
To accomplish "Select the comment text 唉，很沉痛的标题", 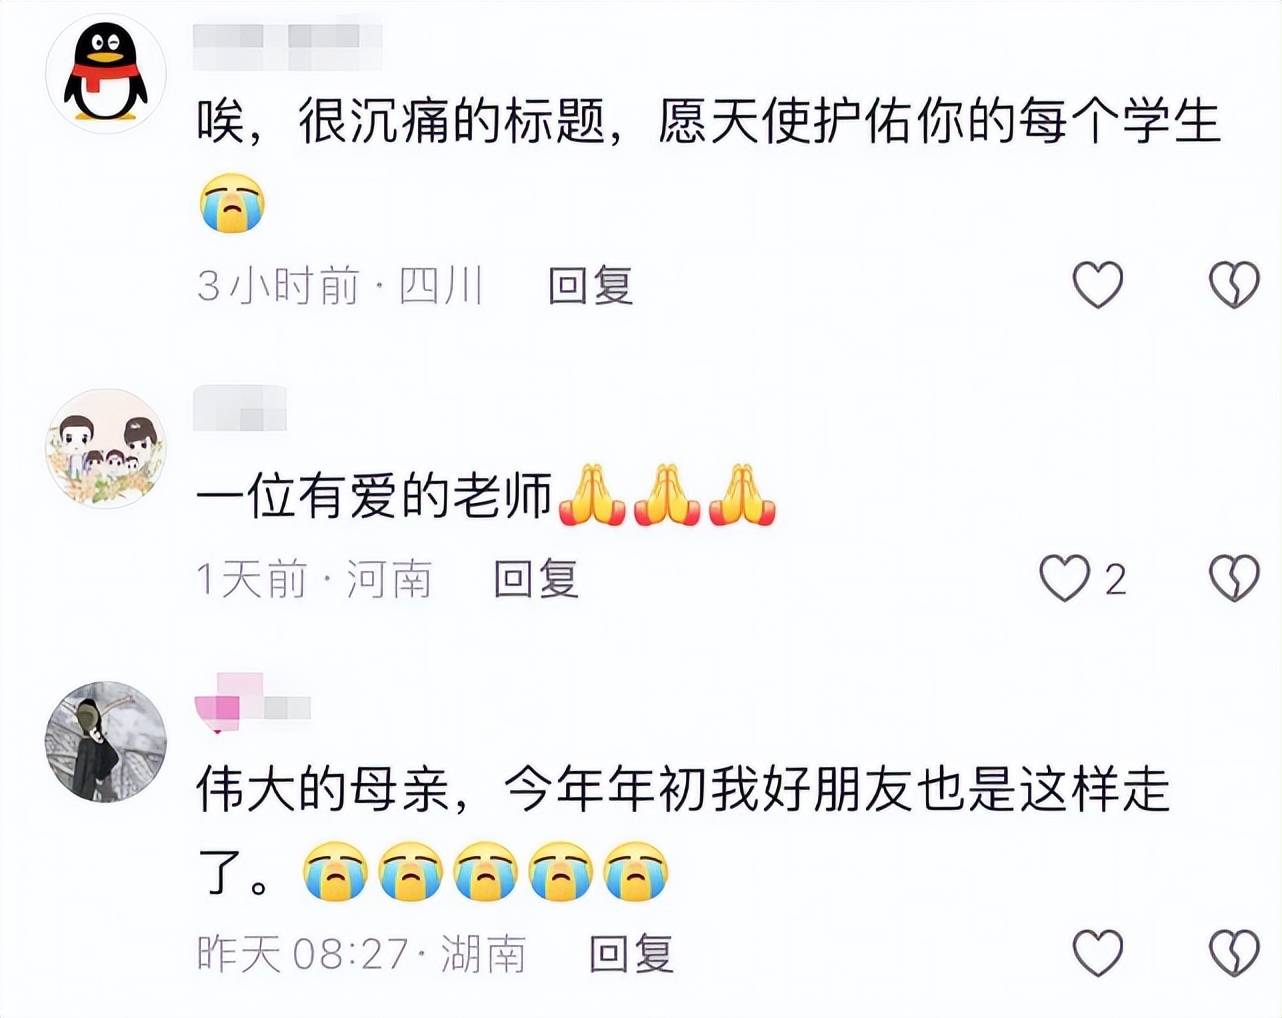I will click(x=402, y=122).
